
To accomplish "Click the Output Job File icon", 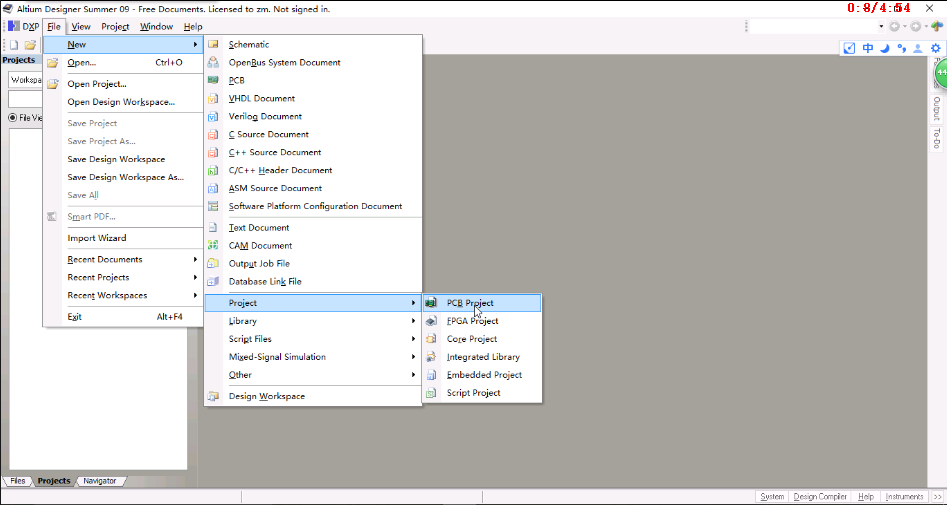I will click(x=213, y=263).
